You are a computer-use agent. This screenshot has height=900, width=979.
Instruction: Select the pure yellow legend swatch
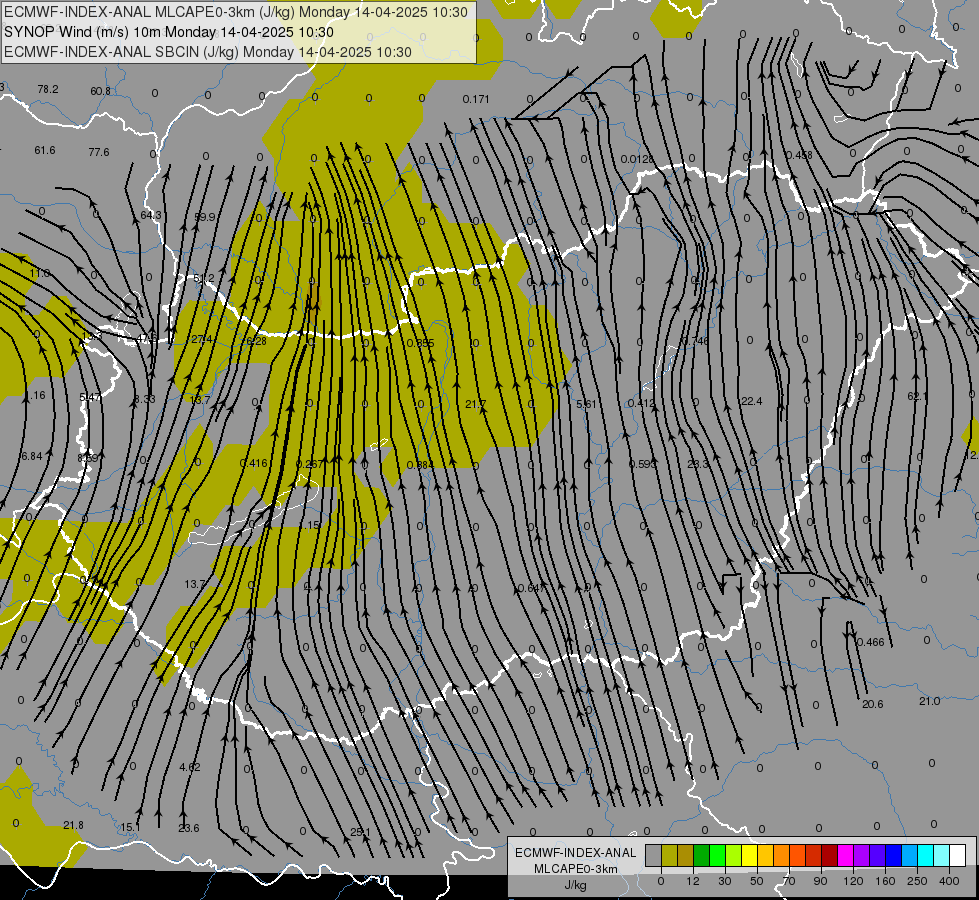(750, 856)
